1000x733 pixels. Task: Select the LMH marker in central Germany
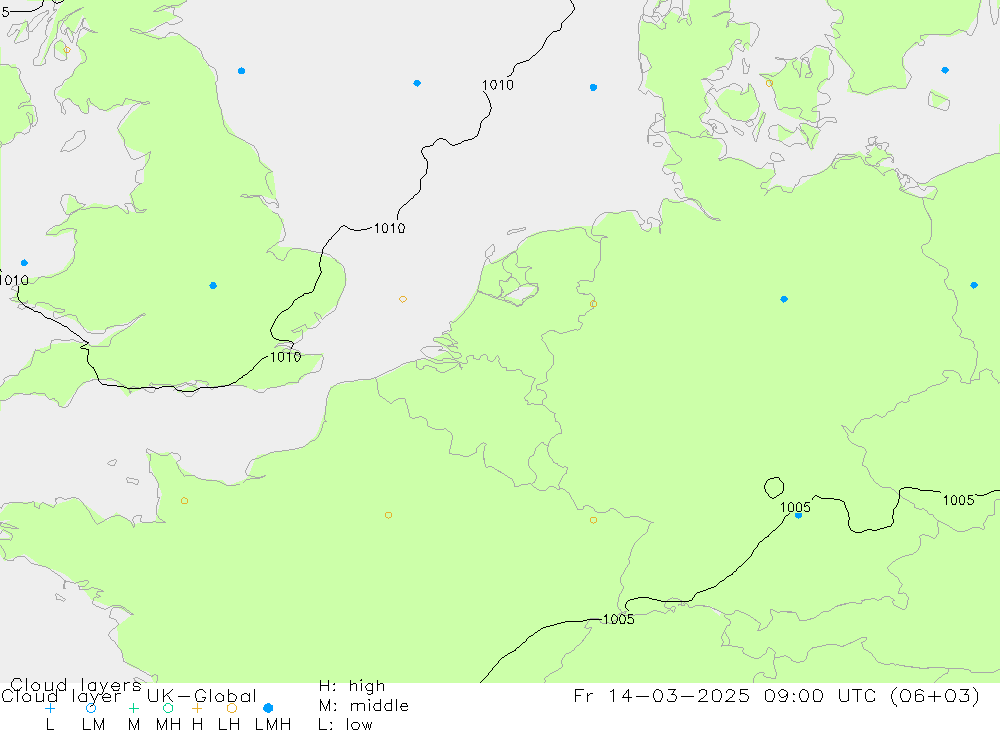click(784, 299)
